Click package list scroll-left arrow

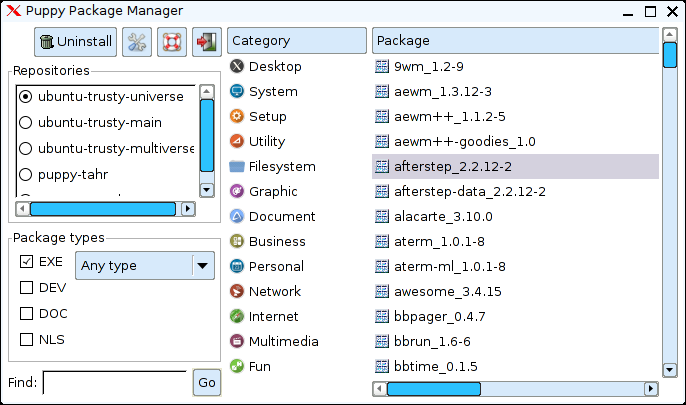pos(380,388)
